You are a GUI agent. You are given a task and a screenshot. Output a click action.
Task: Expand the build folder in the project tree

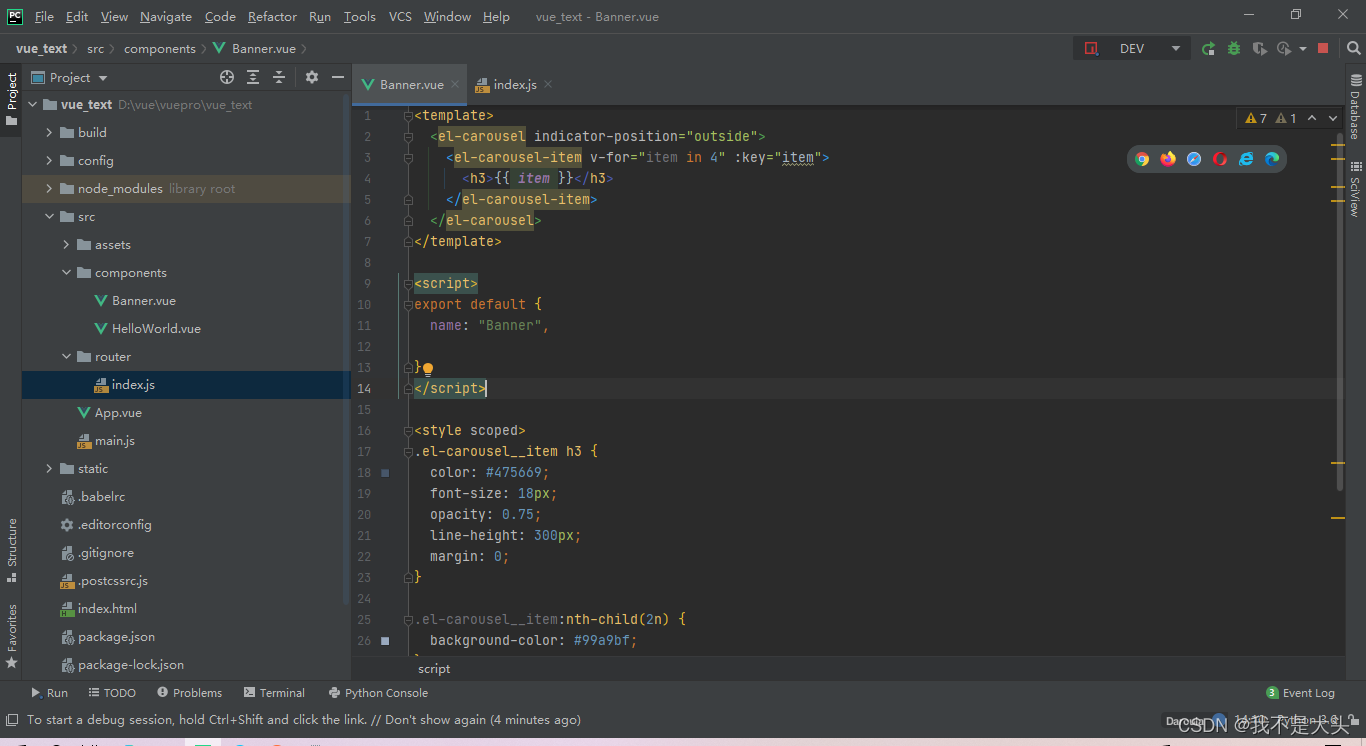47,132
